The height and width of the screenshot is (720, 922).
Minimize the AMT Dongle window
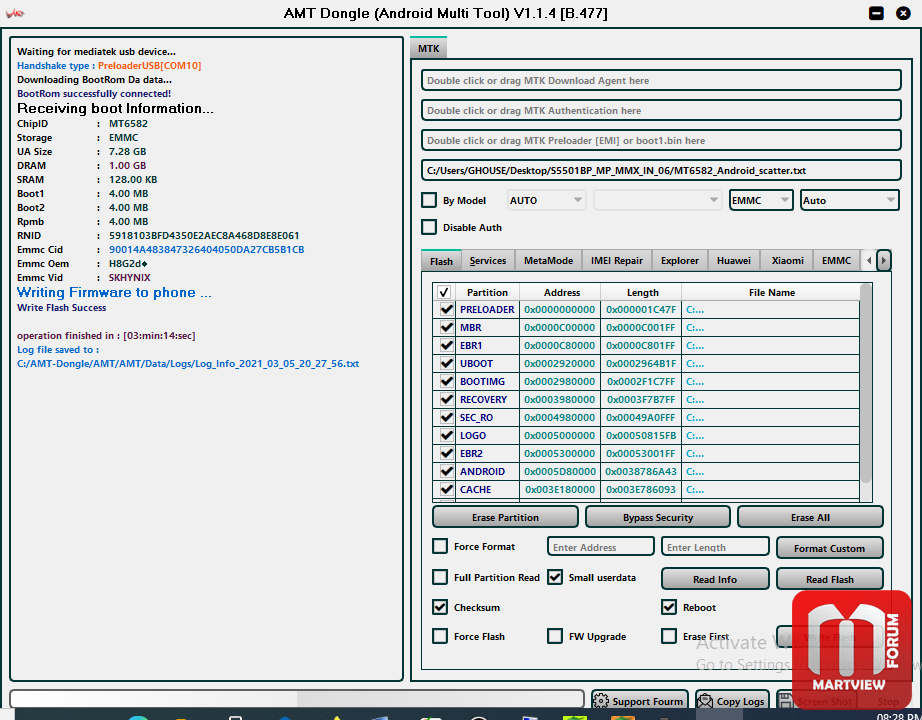[x=876, y=13]
